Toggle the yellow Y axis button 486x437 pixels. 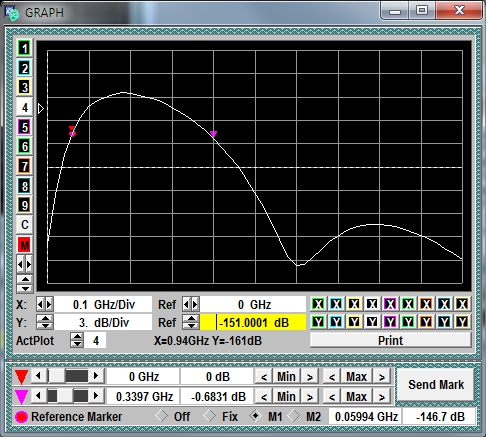(x=354, y=322)
